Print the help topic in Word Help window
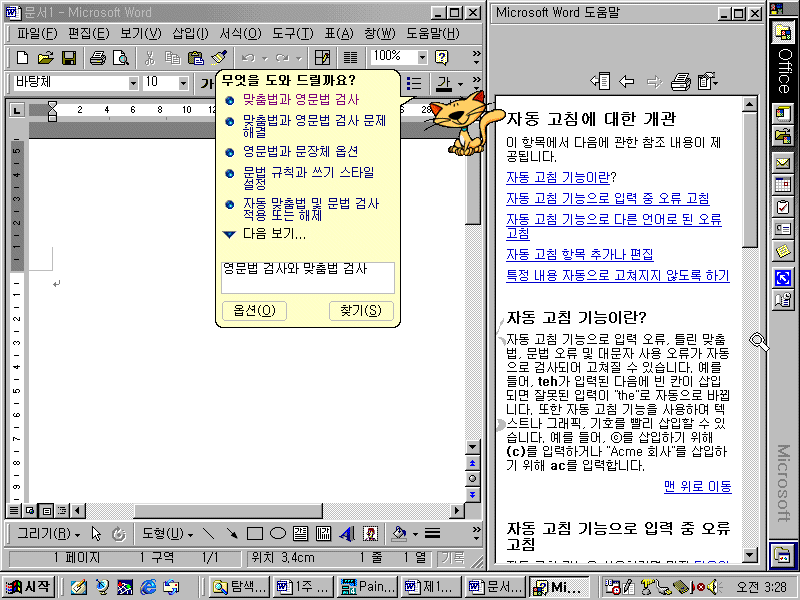Viewport: 800px width, 600px height. [x=681, y=81]
